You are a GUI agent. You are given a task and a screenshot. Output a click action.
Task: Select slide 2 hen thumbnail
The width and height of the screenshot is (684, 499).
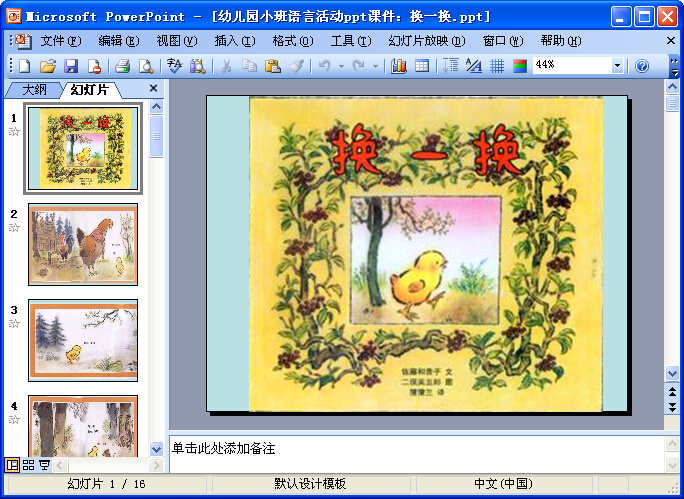[83, 244]
